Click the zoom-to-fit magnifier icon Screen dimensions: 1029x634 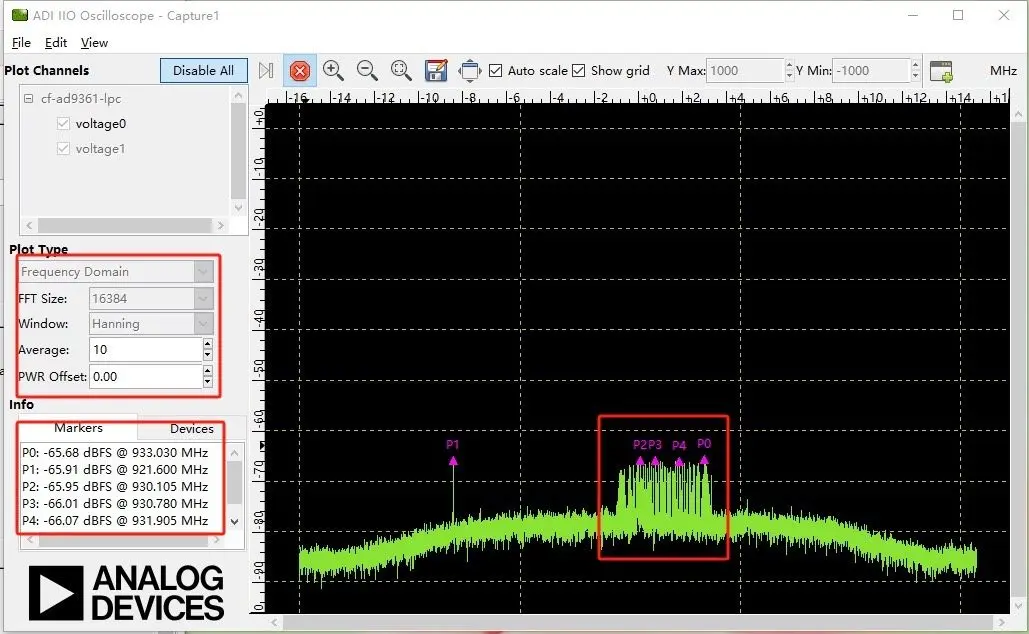pos(401,70)
